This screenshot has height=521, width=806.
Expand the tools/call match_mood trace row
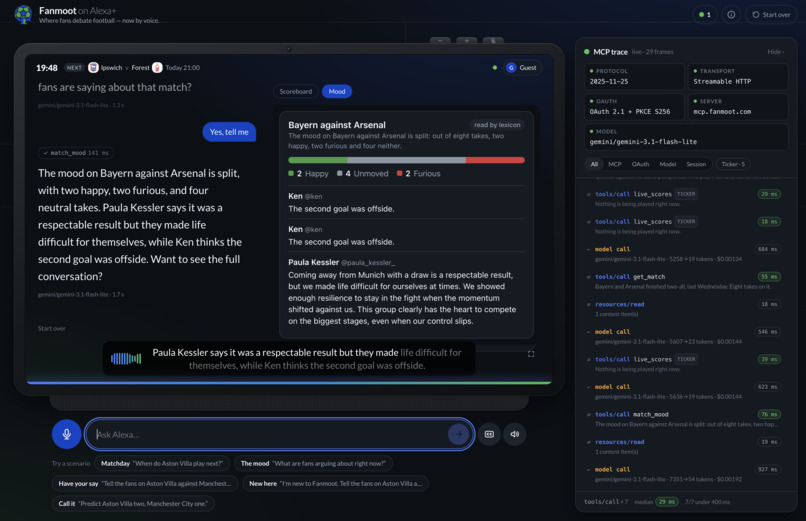685,419
